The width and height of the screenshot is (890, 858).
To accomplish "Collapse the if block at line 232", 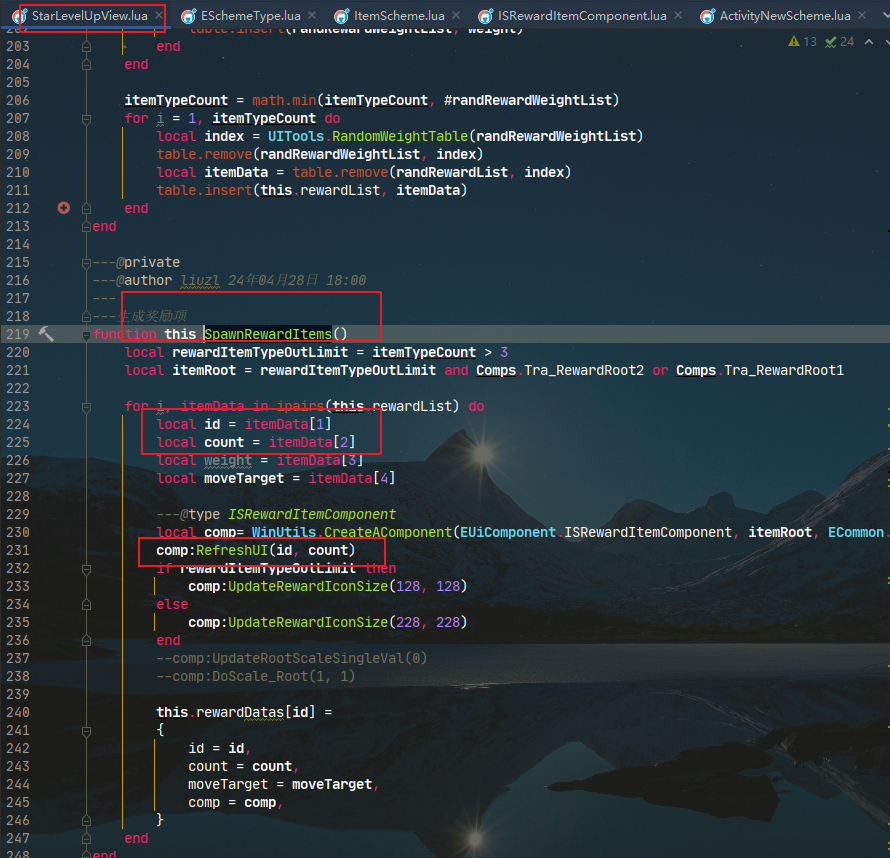I will point(86,569).
